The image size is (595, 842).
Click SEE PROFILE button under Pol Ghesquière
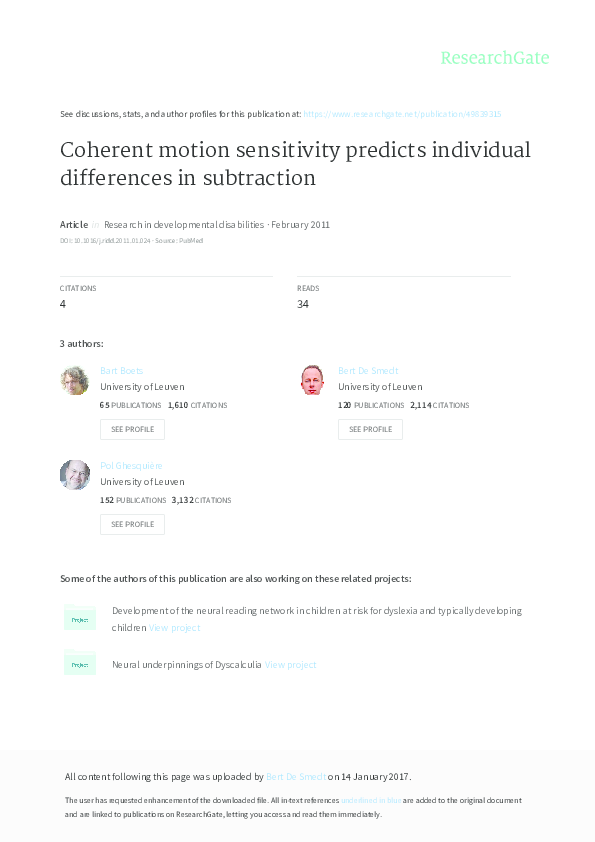click(x=132, y=525)
